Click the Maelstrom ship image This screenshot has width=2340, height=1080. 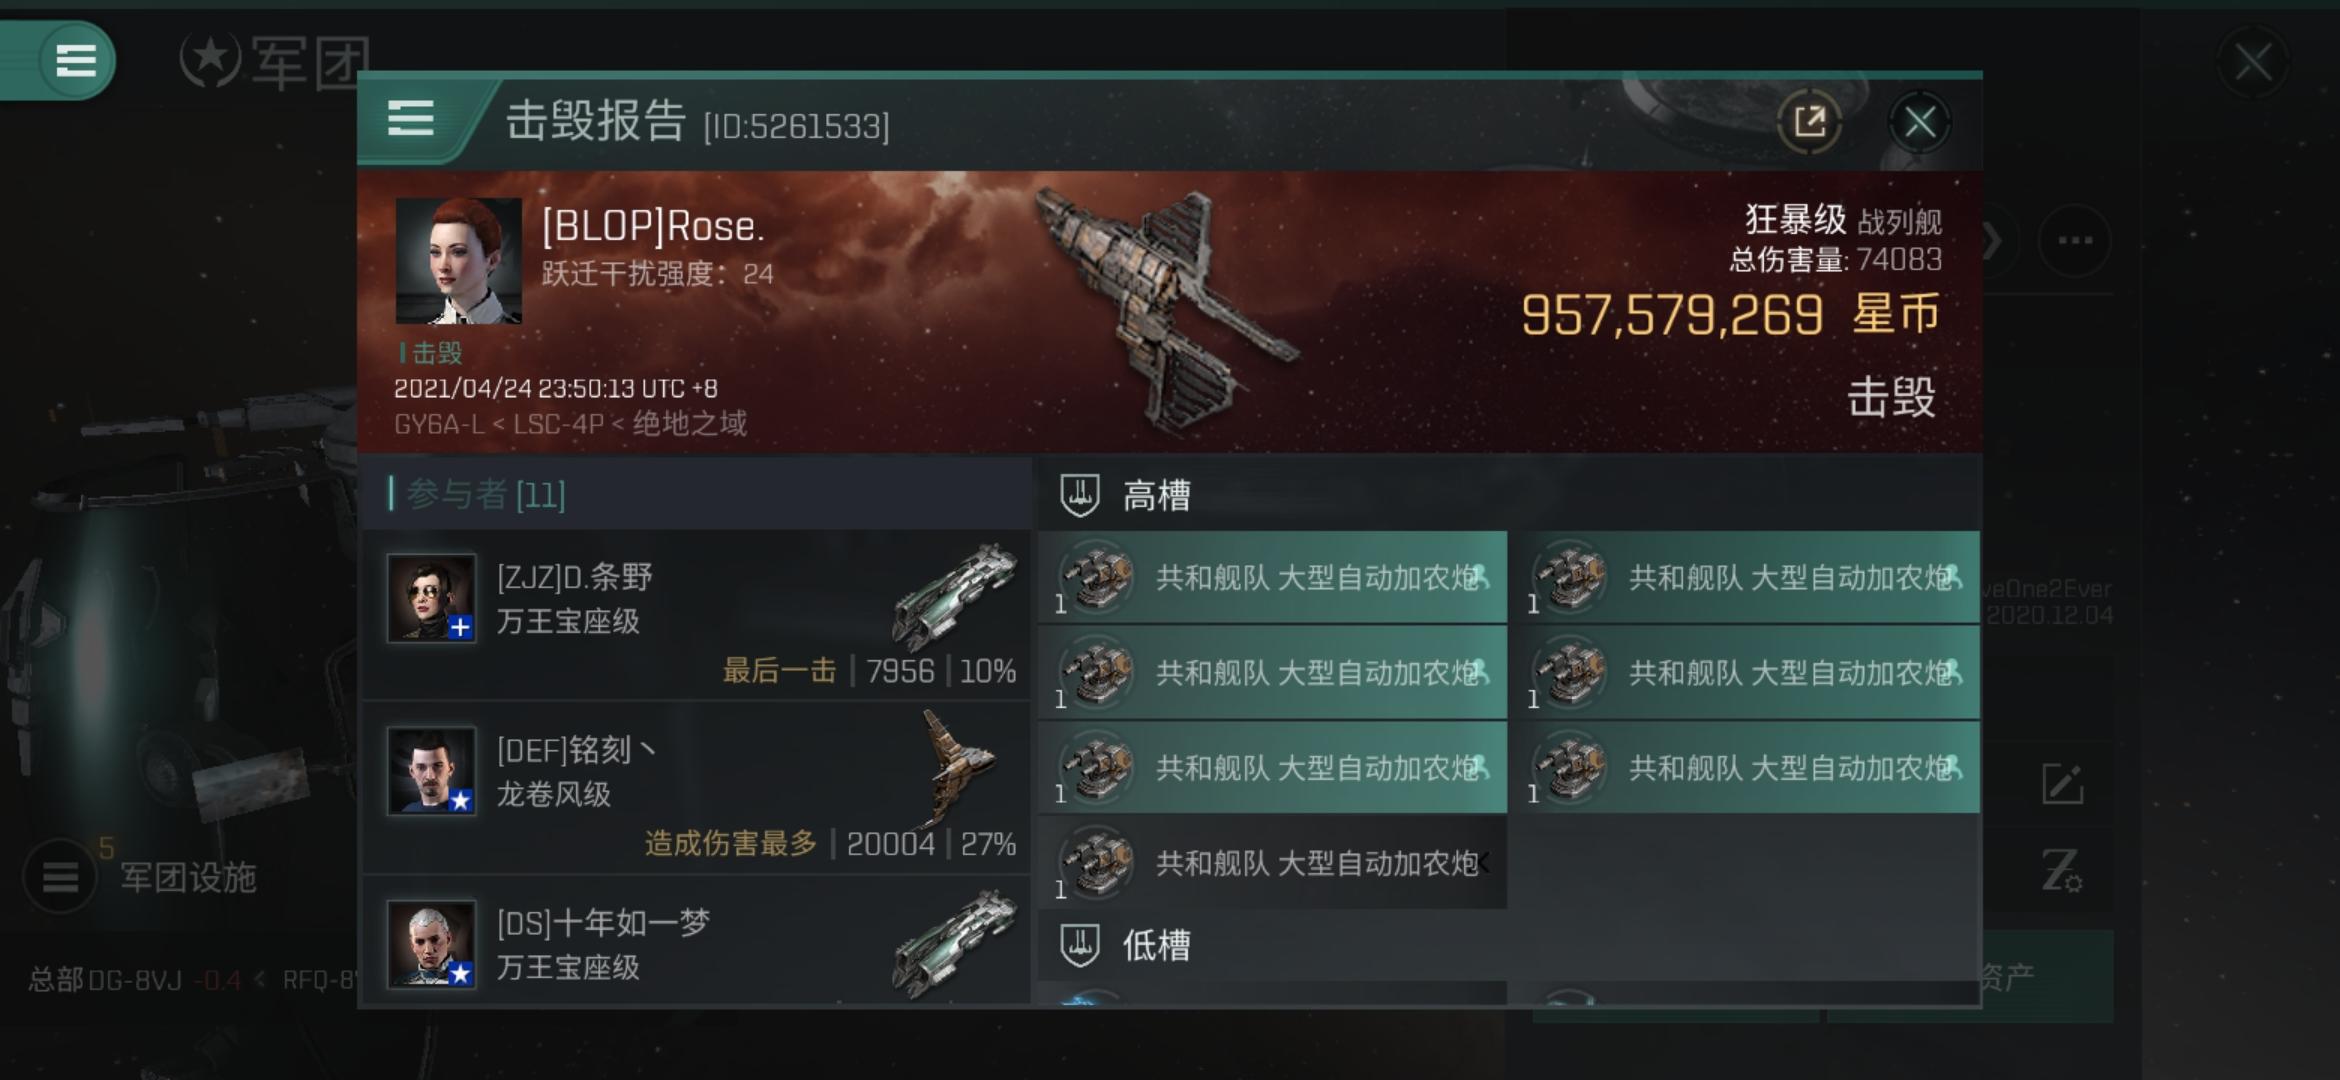(1165, 310)
